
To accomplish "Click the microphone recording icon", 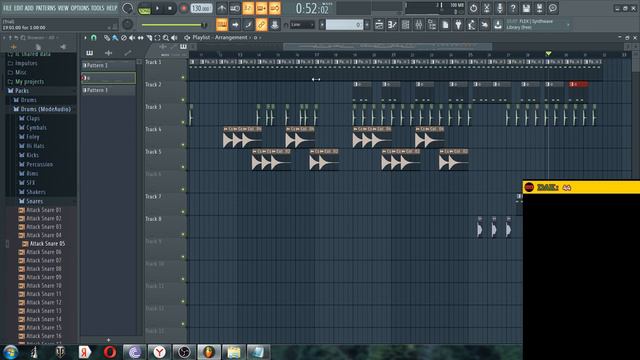I will (x=500, y=8).
